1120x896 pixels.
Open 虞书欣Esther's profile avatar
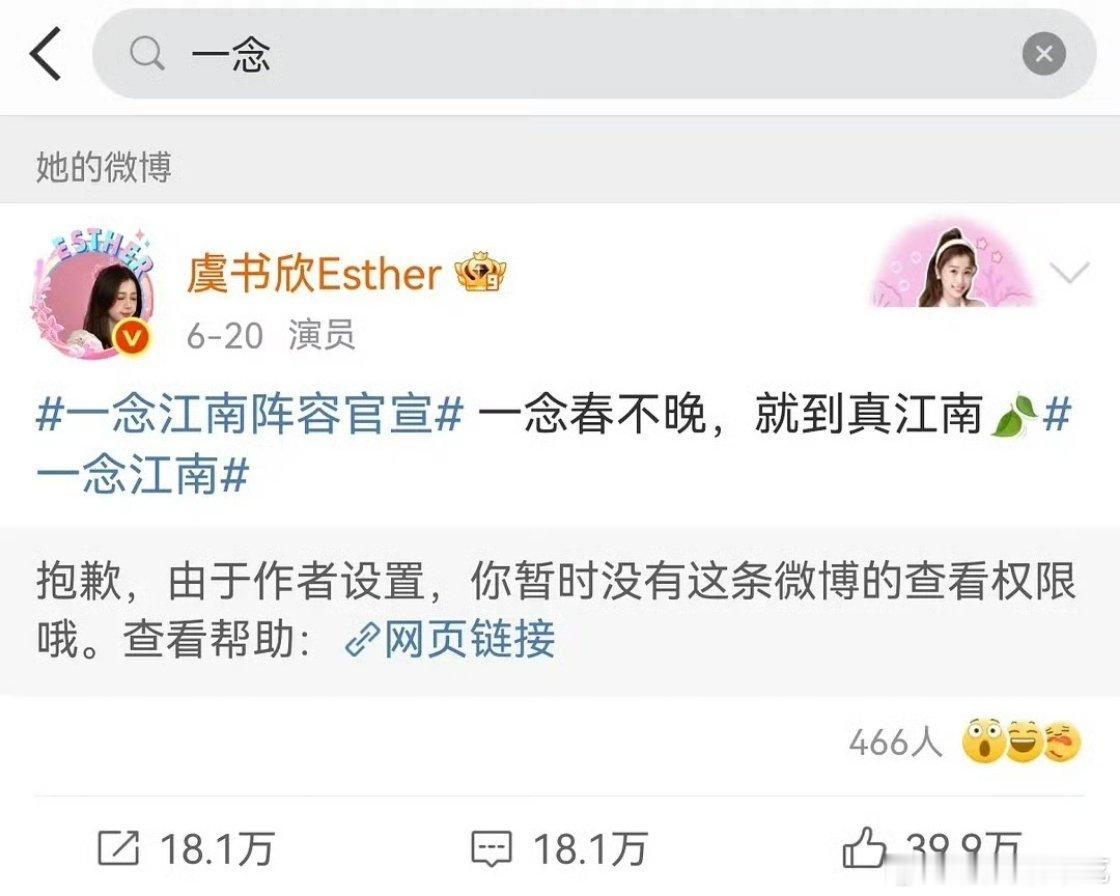[92, 295]
